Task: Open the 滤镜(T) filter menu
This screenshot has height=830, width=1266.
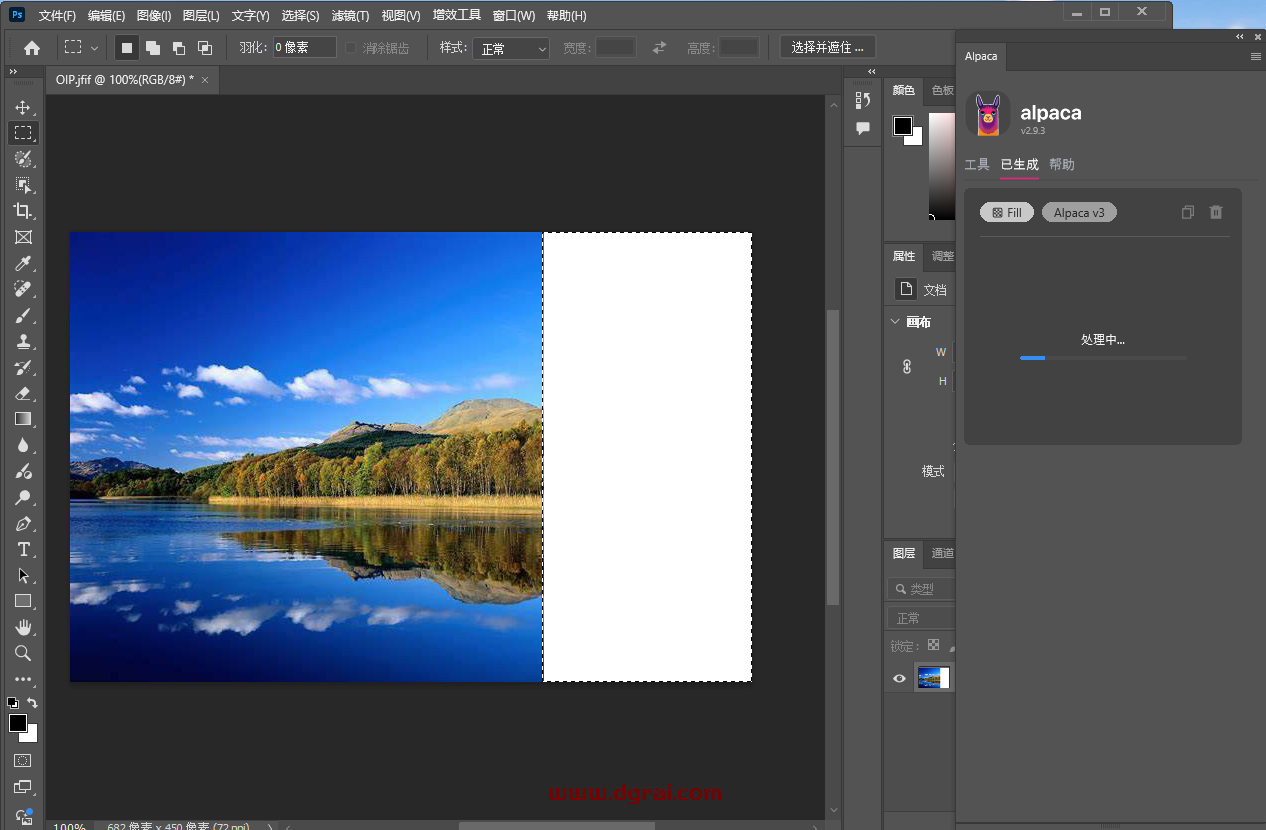Action: (x=350, y=16)
